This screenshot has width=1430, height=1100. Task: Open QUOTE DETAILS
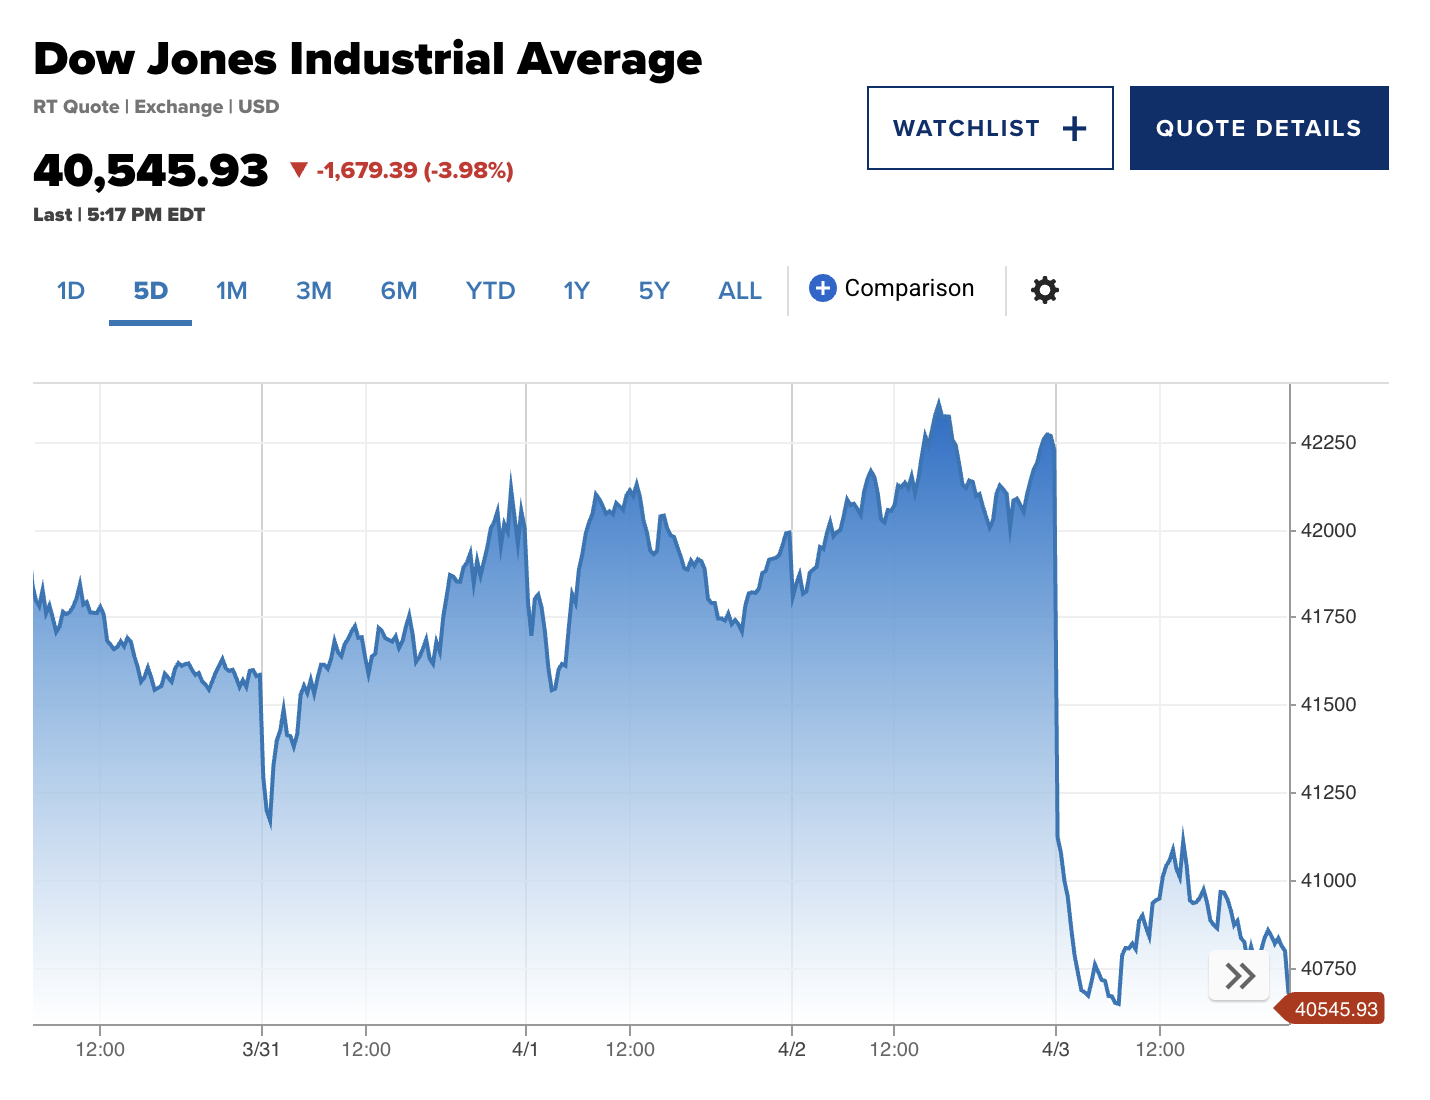(1259, 128)
